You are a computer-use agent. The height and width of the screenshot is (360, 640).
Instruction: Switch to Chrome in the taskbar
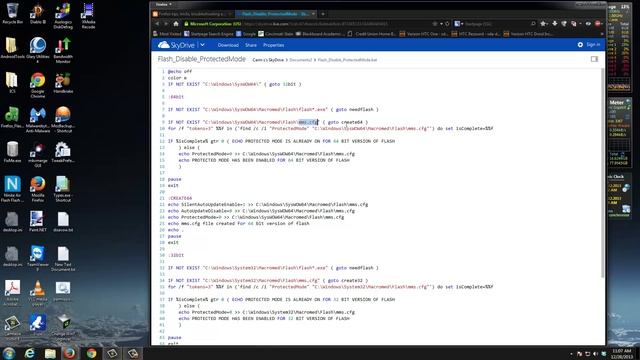pos(91,353)
